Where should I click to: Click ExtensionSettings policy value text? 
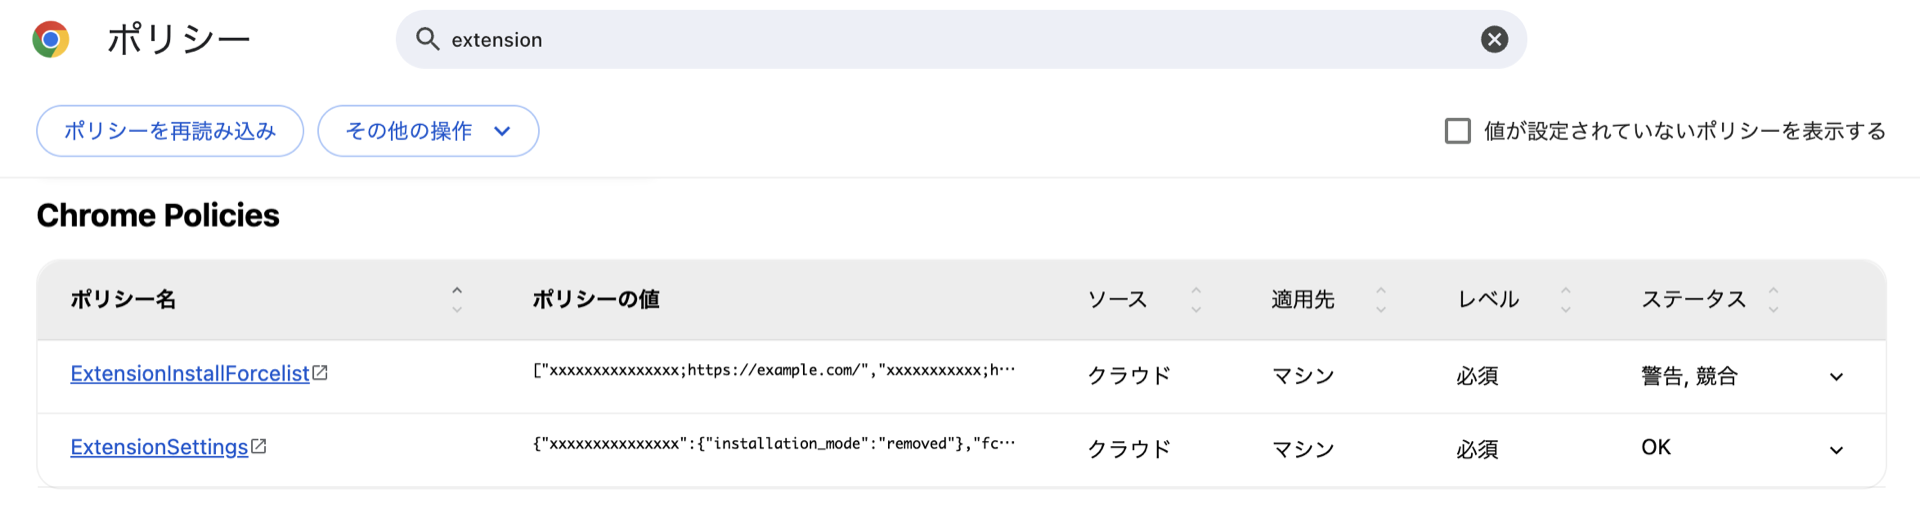pyautogui.click(x=774, y=443)
